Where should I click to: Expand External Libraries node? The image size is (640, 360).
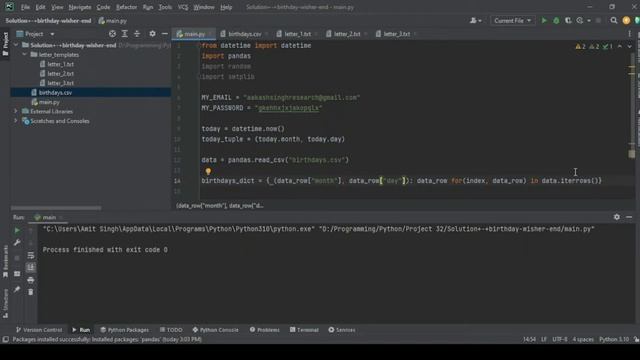point(16,111)
